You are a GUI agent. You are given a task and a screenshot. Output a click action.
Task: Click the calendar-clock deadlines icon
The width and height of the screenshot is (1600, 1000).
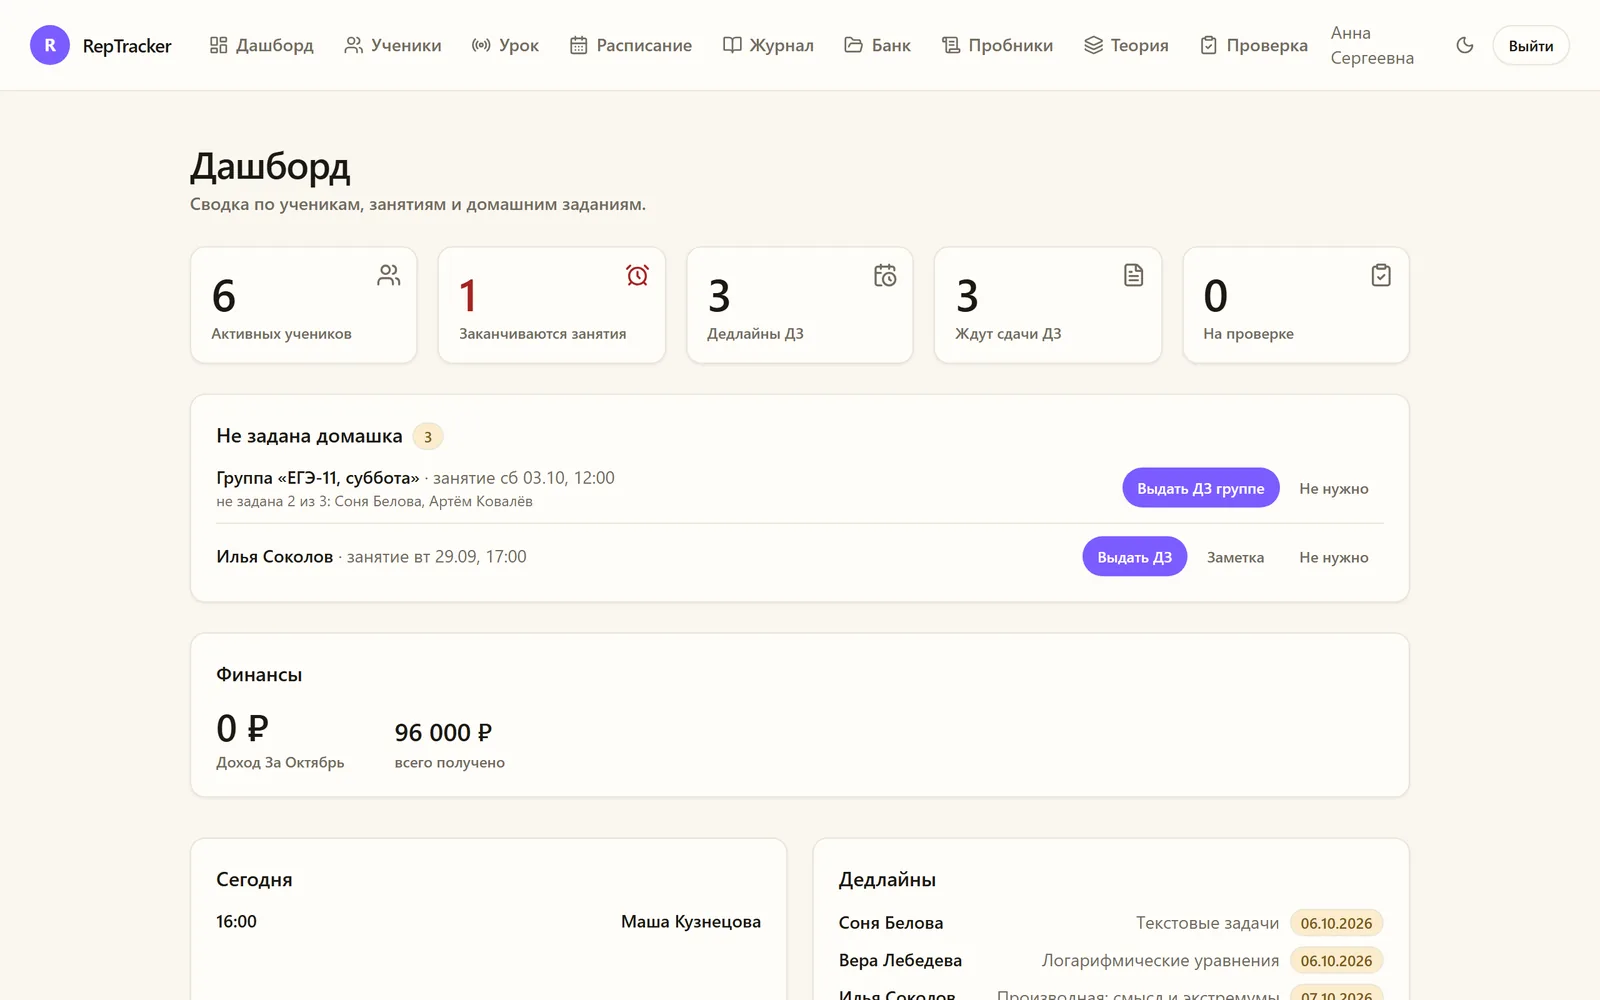(x=885, y=275)
